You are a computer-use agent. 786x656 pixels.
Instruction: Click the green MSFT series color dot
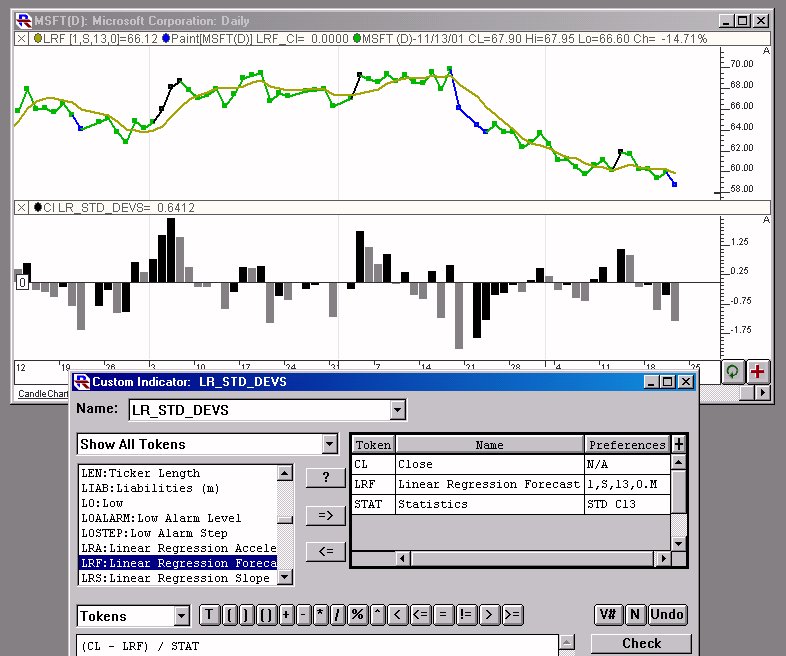tap(357, 39)
